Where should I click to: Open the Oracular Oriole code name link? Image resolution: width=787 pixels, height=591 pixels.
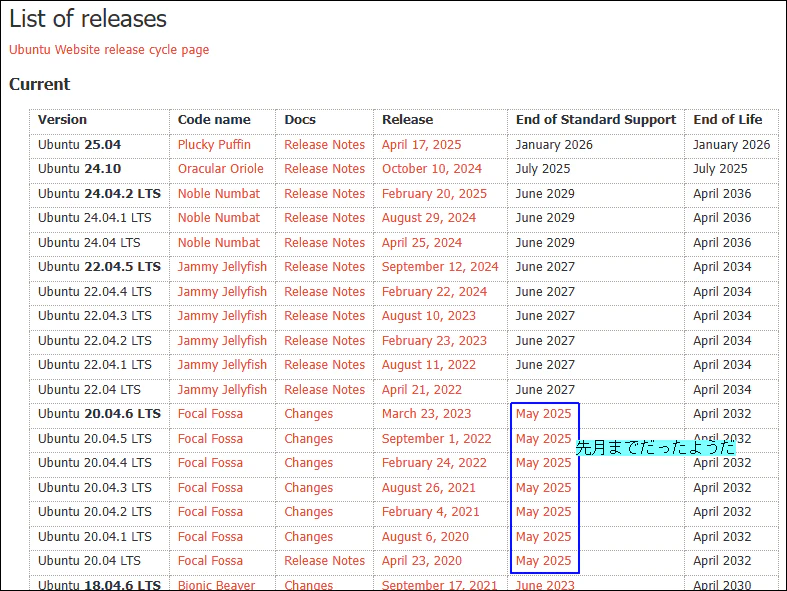[220, 169]
